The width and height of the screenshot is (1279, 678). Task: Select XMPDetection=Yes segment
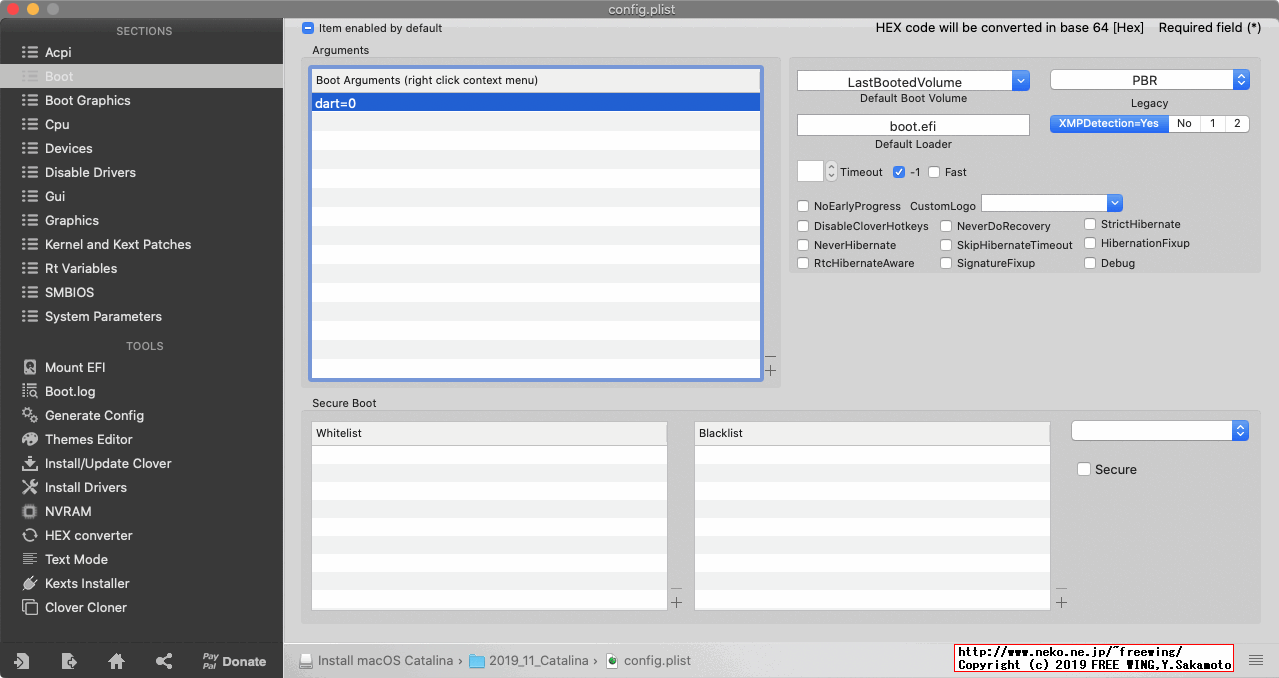(1108, 123)
